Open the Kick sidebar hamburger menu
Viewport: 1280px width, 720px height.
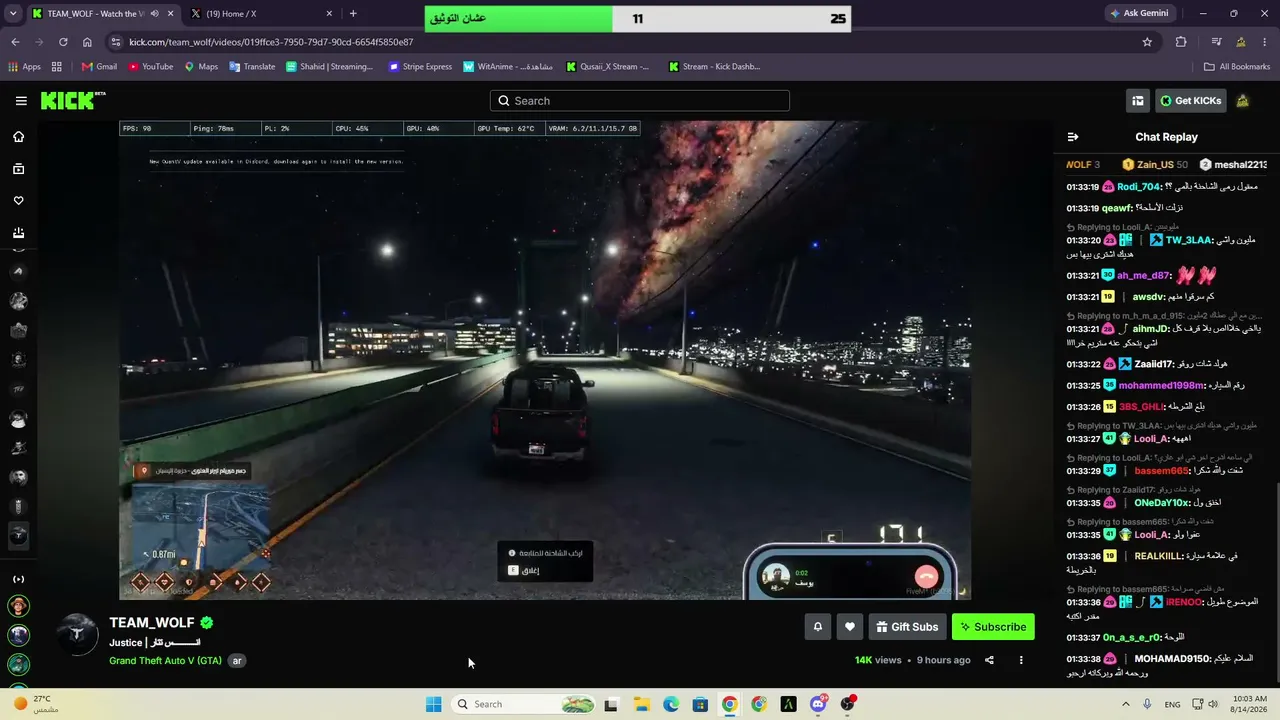click(x=21, y=100)
